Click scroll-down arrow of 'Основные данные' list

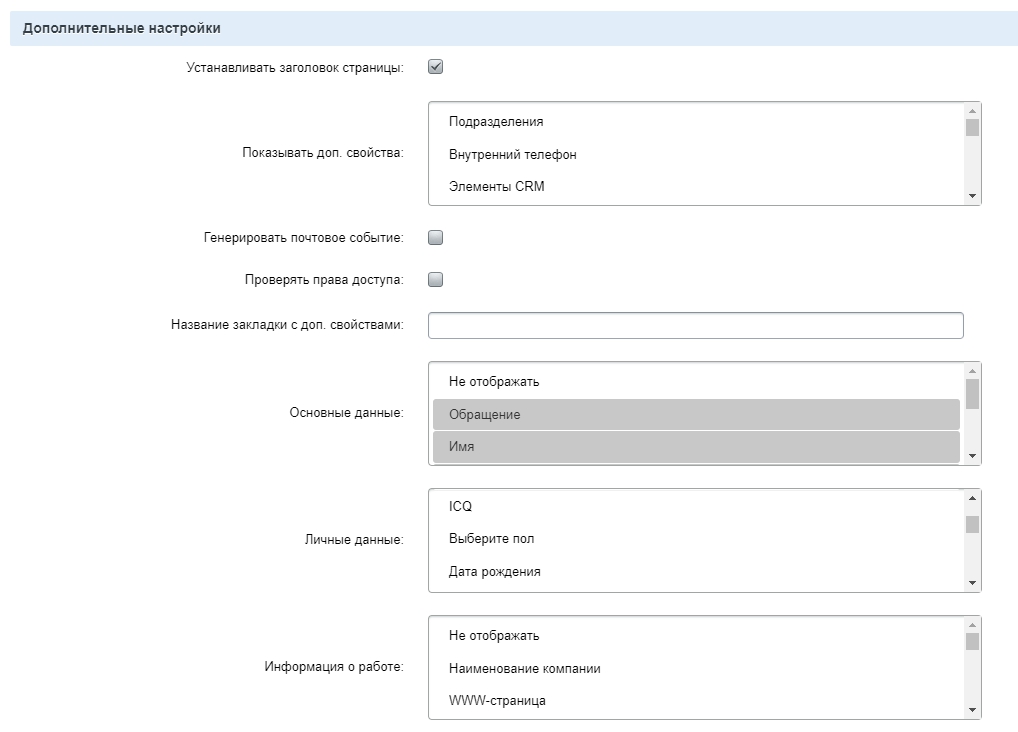click(972, 455)
